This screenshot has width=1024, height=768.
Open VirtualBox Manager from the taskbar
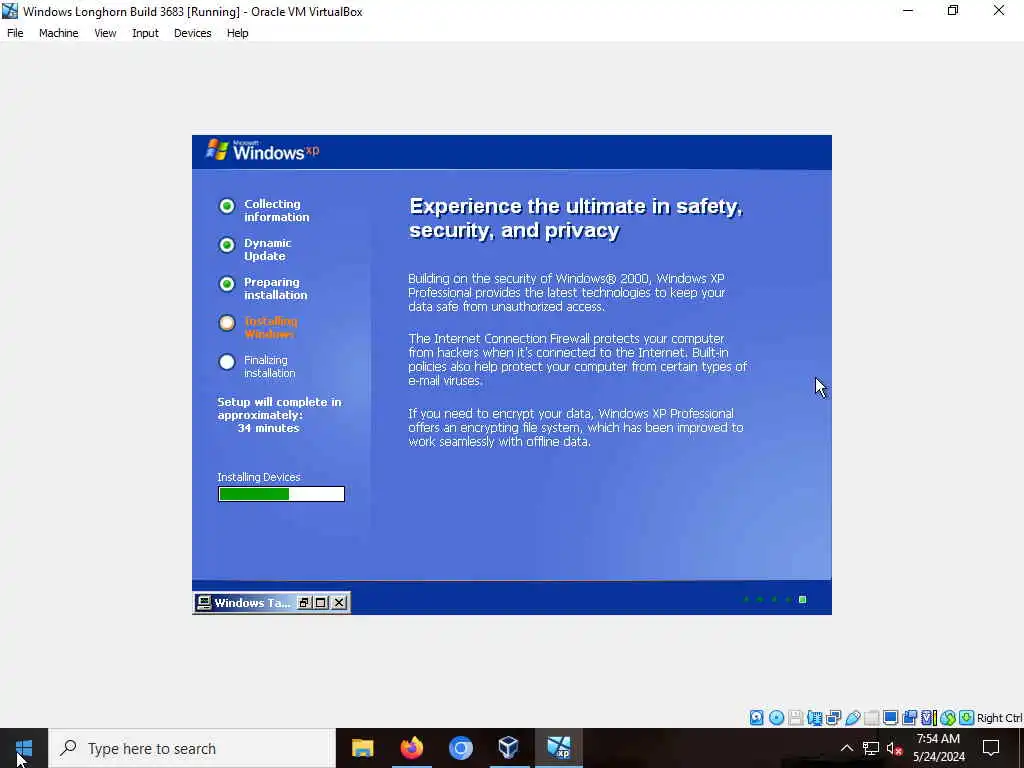[509, 748]
